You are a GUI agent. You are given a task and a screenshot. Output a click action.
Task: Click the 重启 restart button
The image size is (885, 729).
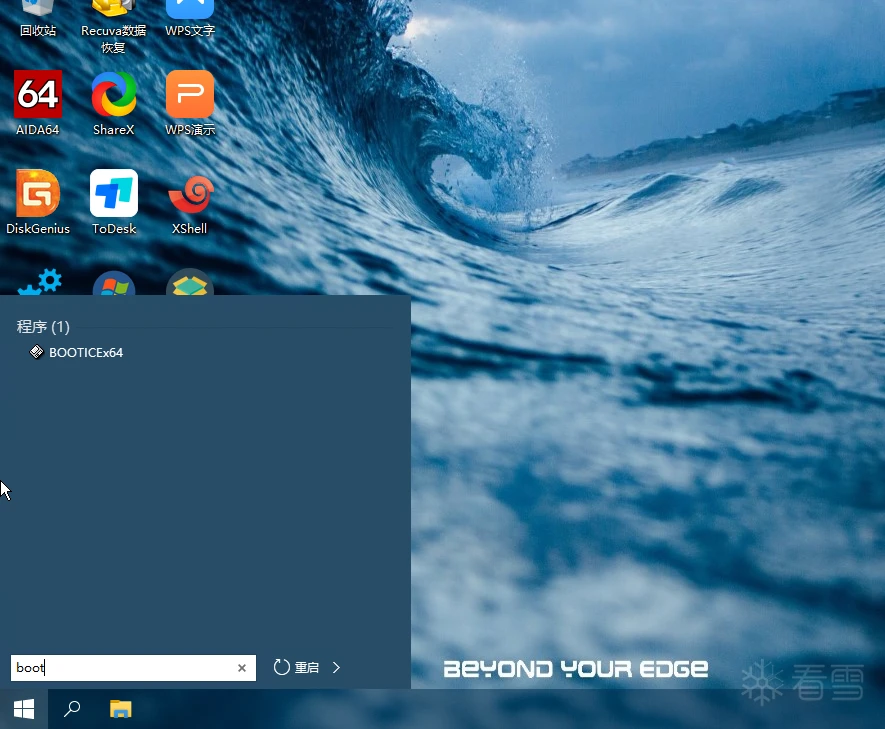click(x=296, y=667)
